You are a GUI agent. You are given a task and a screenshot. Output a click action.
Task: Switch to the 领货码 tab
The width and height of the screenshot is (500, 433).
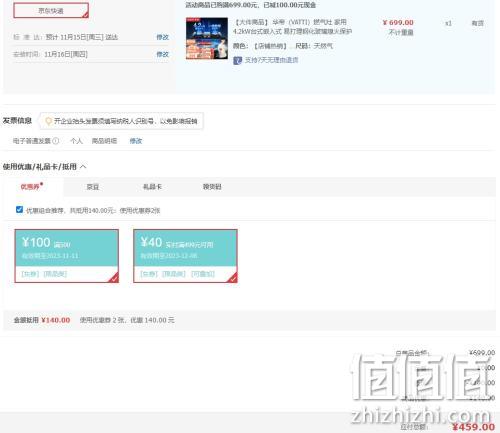click(x=212, y=187)
